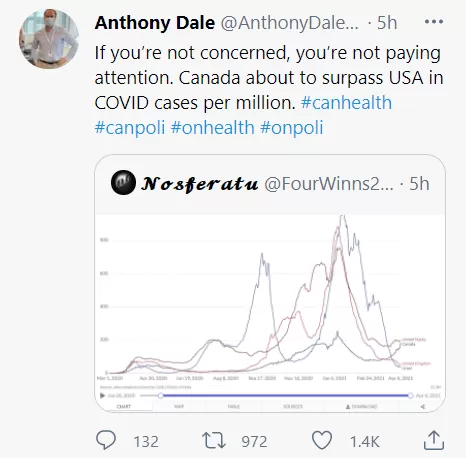This screenshot has height=458, width=467.
Task: Open the reply comment icon
Action: point(106,440)
